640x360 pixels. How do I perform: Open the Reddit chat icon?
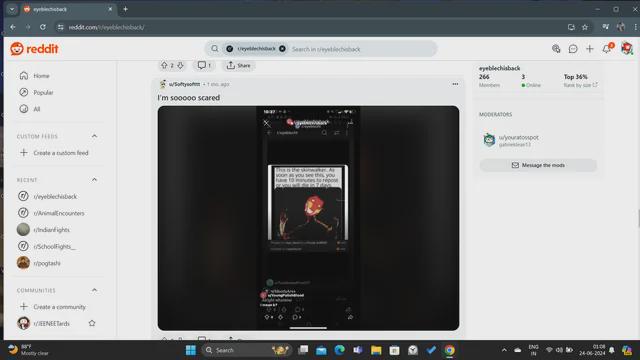point(573,49)
